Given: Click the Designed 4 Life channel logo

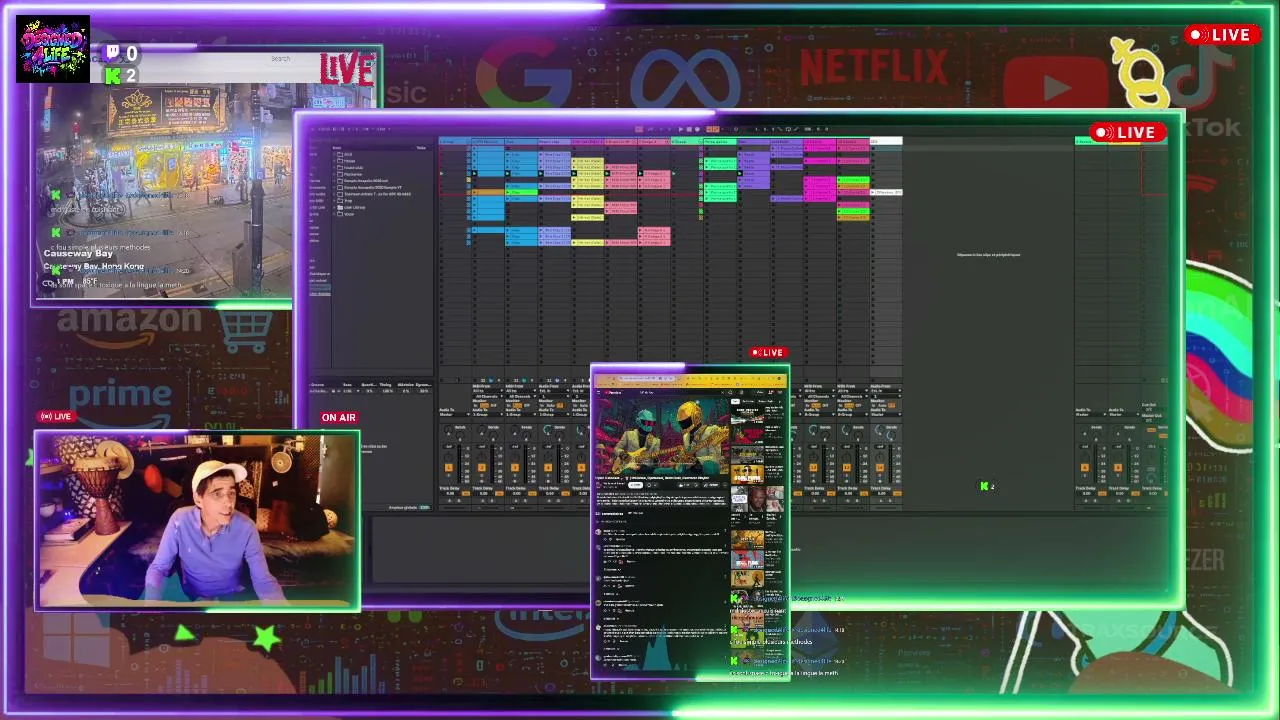Looking at the screenshot, I should pos(53,49).
